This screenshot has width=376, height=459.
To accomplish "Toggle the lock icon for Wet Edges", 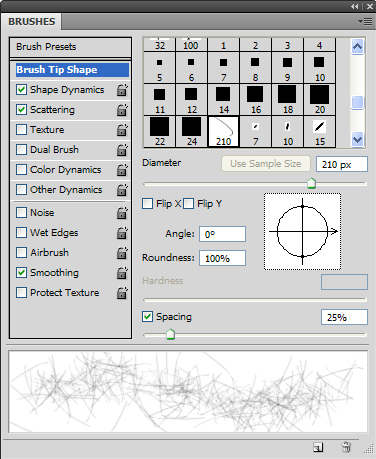I will 122,233.
